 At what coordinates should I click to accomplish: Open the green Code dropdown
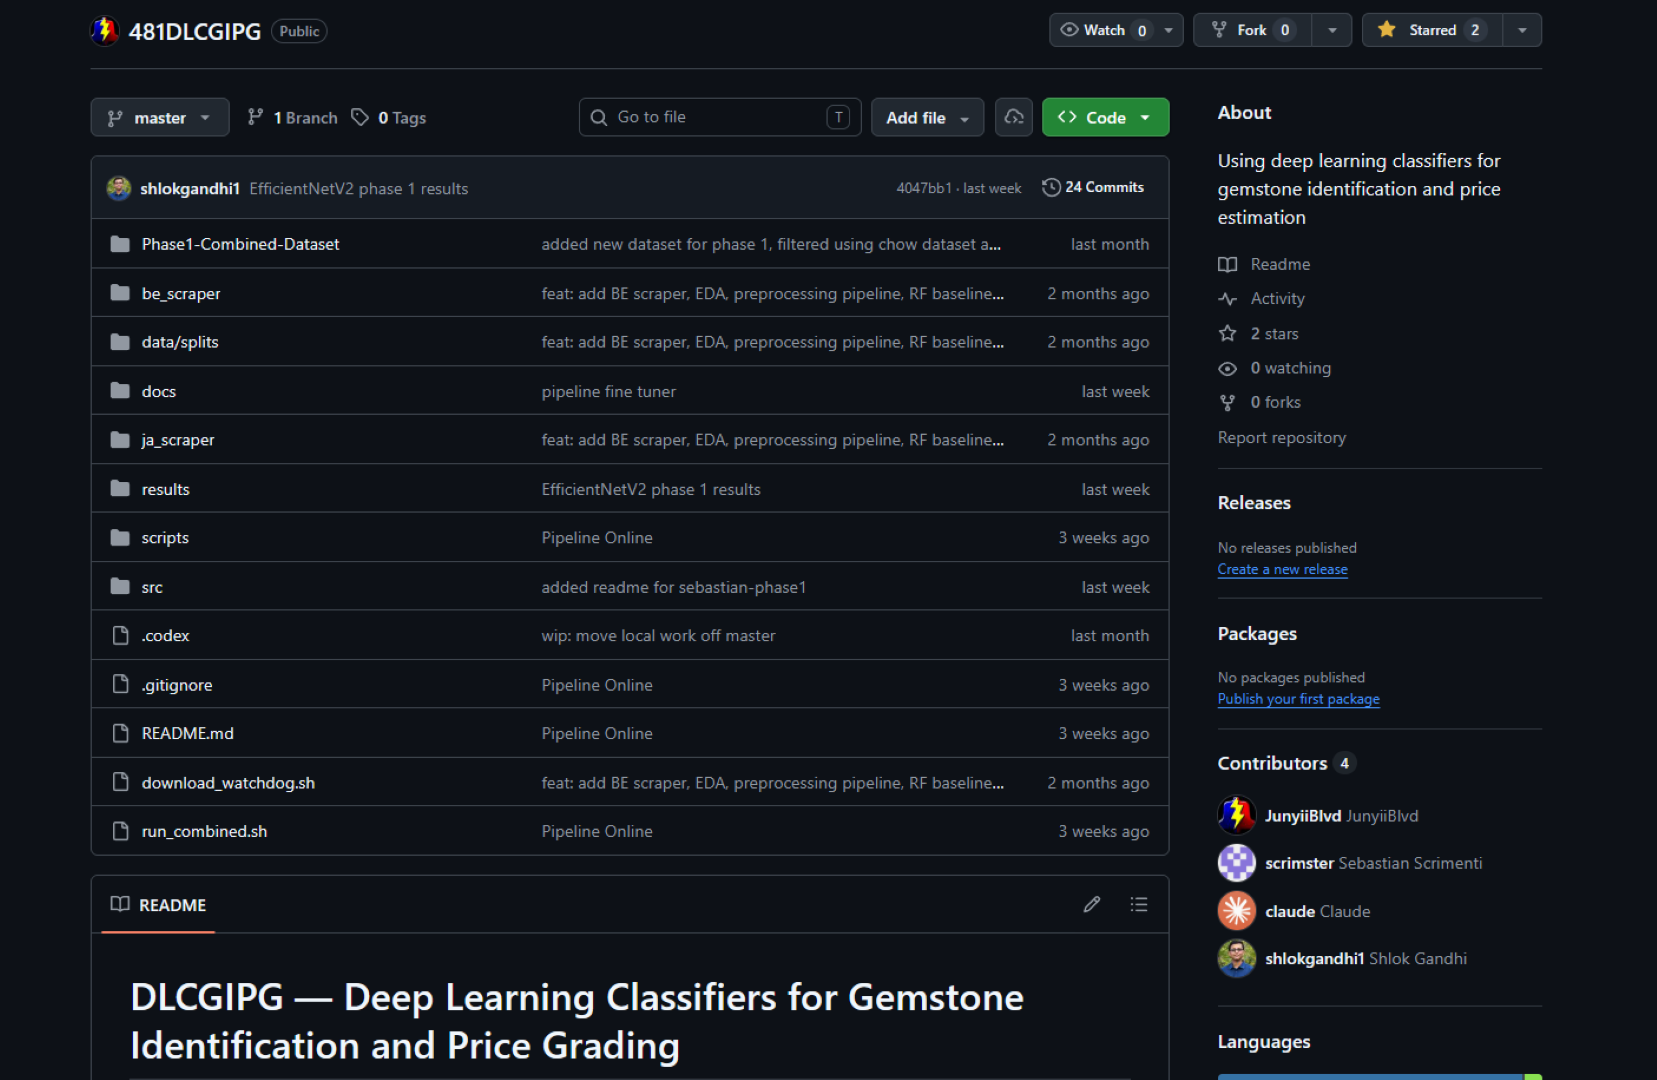pyautogui.click(x=1105, y=117)
